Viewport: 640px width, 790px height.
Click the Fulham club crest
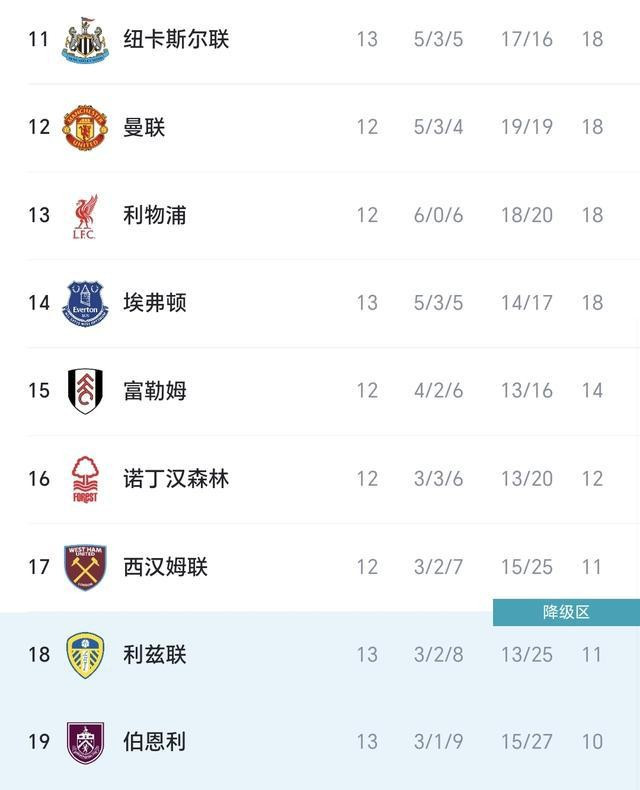point(85,391)
